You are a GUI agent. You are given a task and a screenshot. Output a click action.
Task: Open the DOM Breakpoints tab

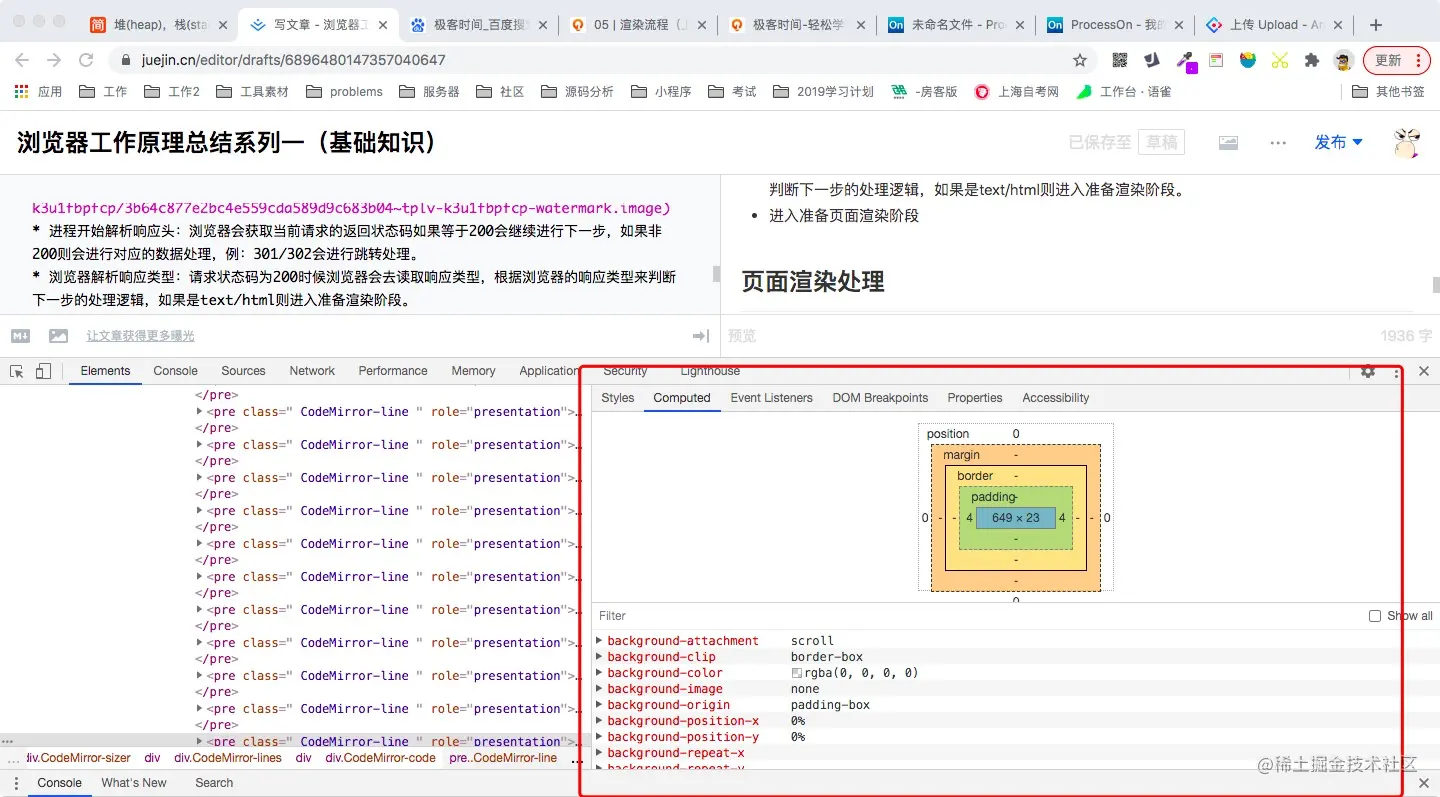pos(880,398)
